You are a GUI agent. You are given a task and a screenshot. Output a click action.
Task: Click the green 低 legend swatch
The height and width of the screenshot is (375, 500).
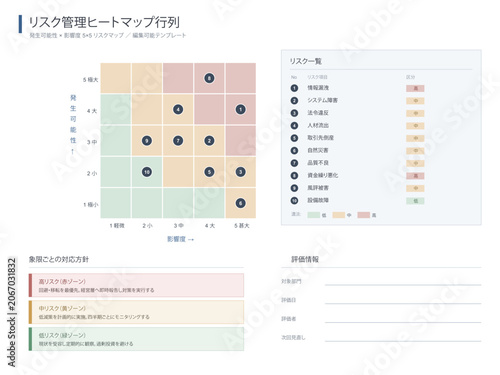point(313,215)
